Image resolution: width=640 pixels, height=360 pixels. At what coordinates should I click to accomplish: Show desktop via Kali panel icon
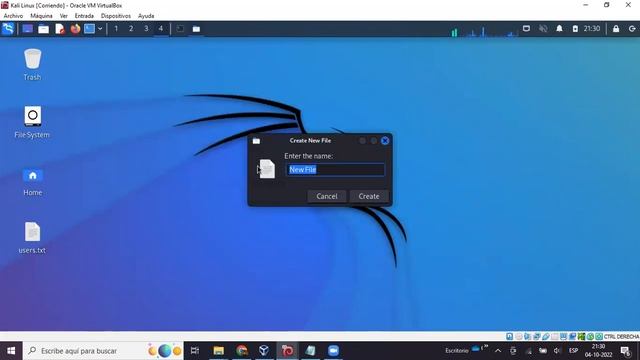[x=27, y=29]
